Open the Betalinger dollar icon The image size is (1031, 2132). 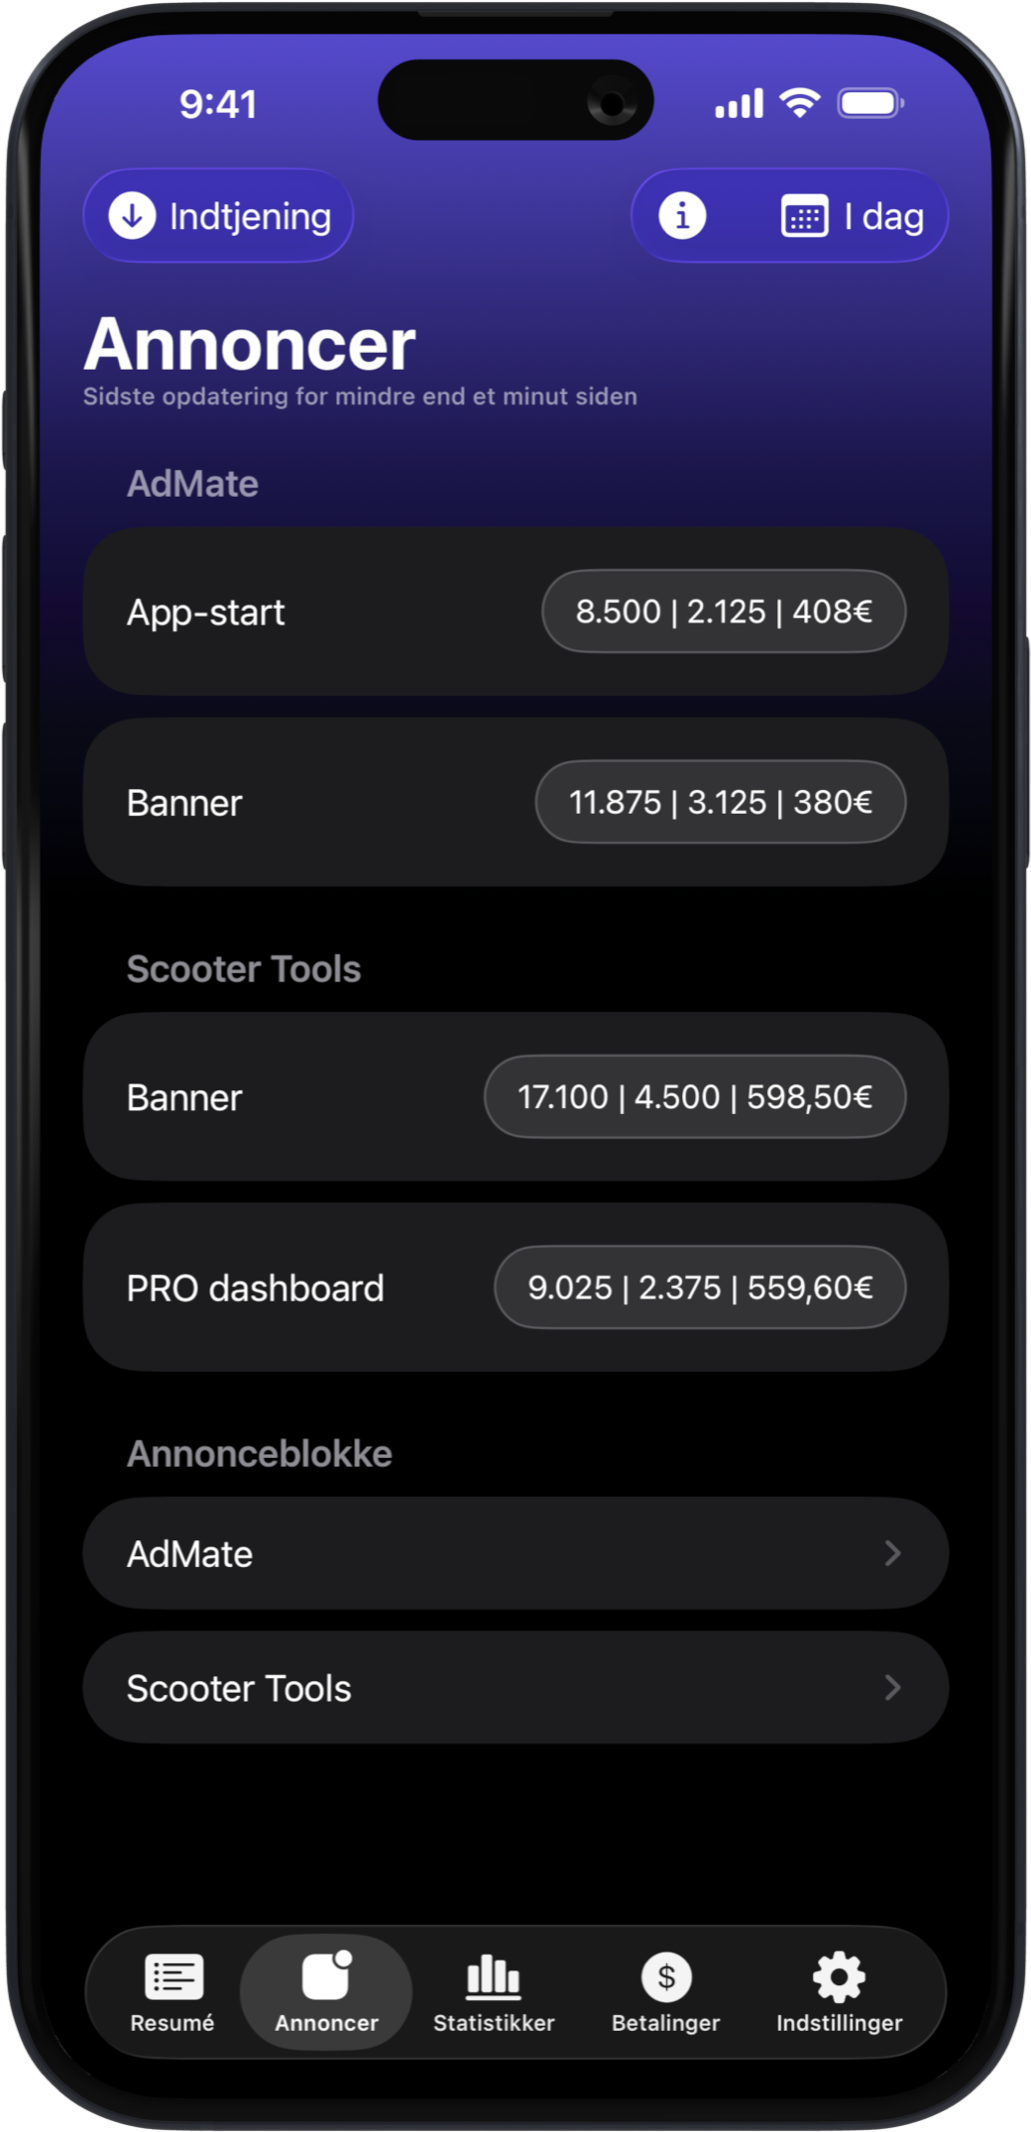coord(666,1976)
